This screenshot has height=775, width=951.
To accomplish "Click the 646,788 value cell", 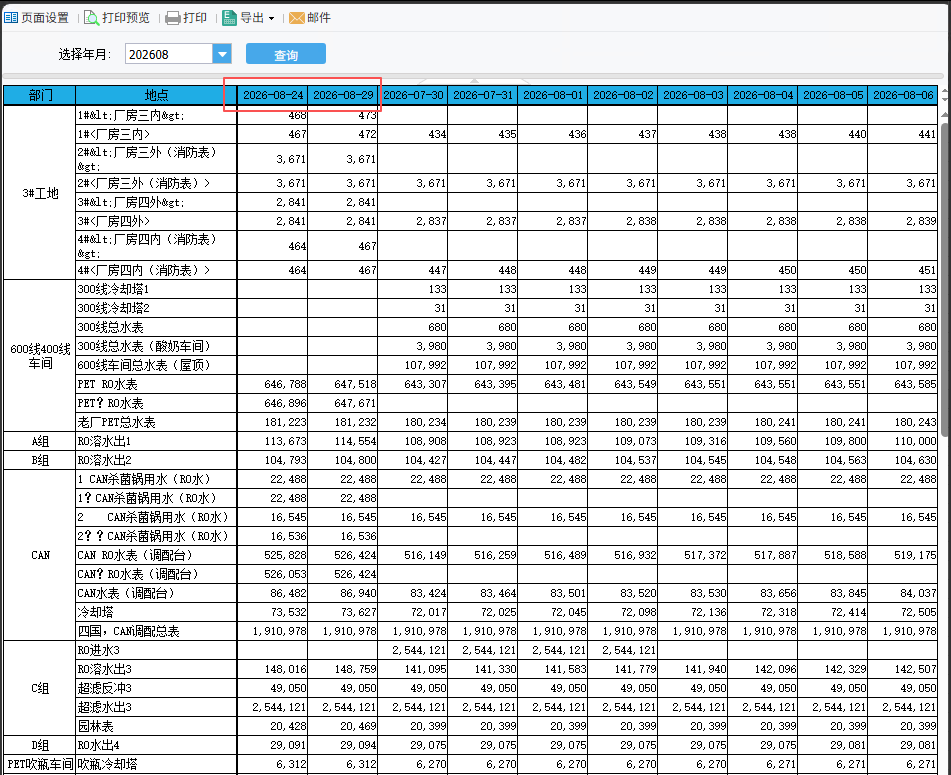I will pyautogui.click(x=272, y=384).
